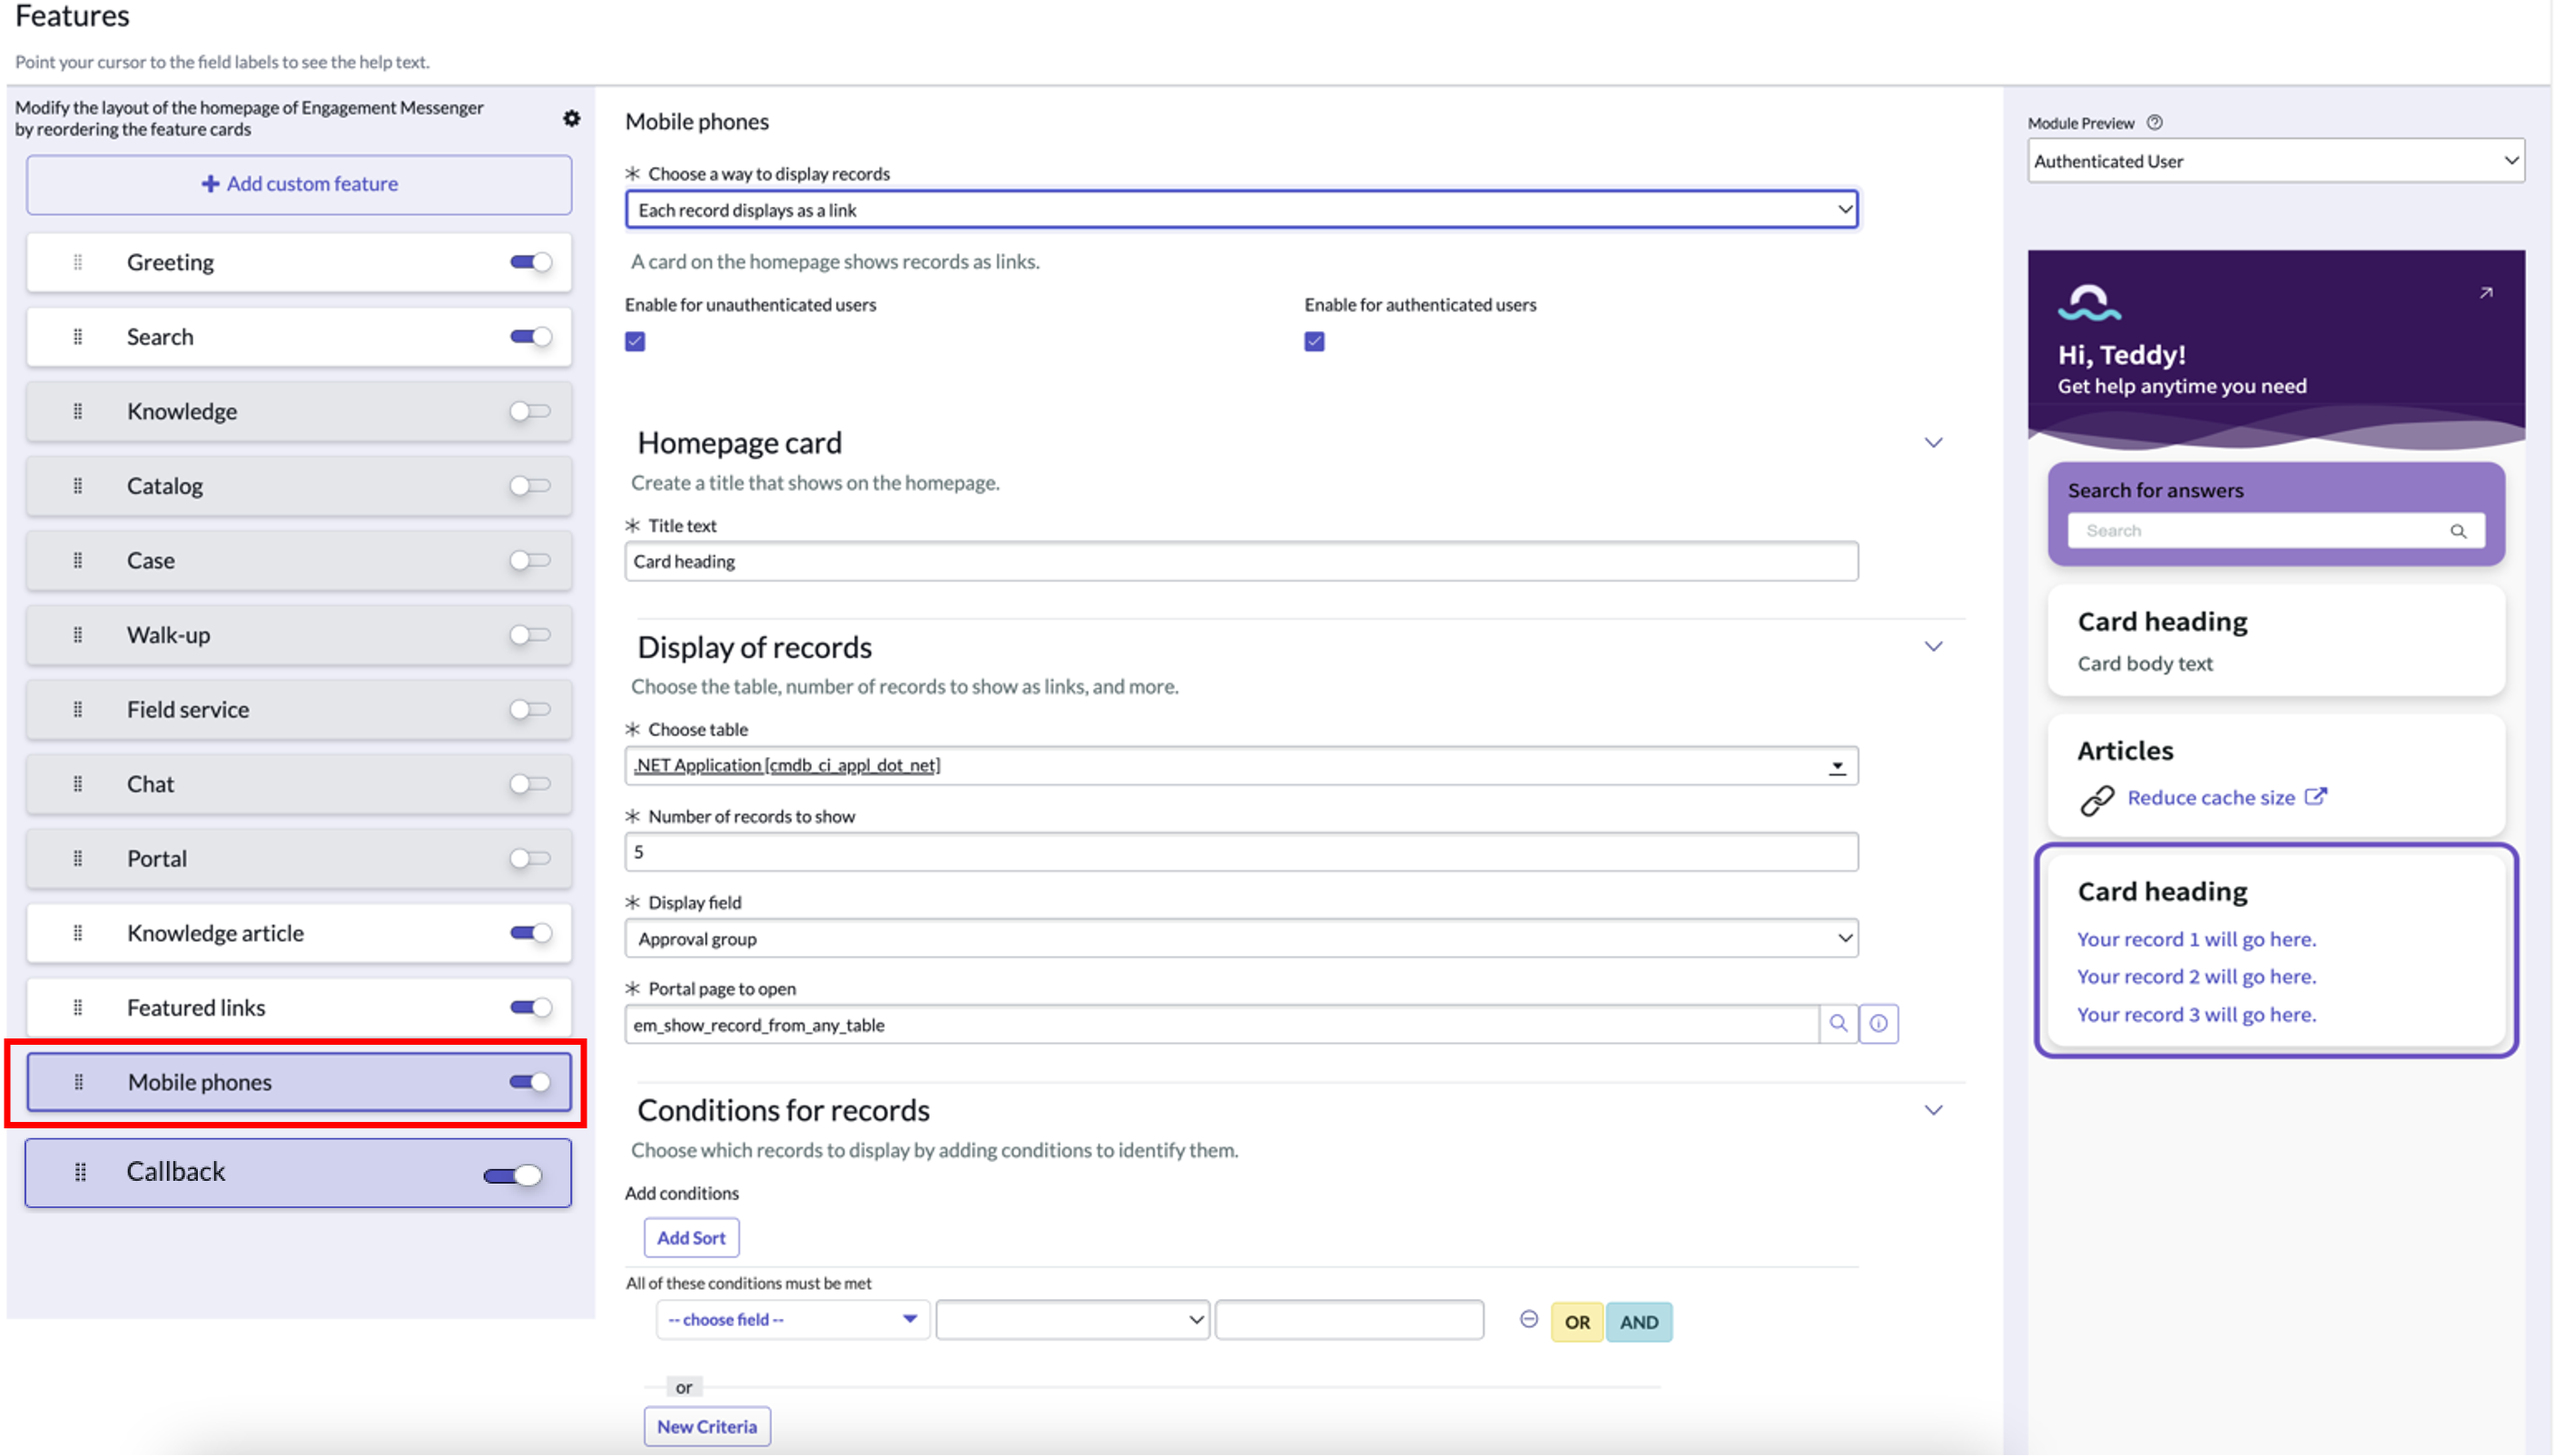The image size is (2555, 1456).
Task: Enable the Knowledge feature toggle
Action: [531, 411]
